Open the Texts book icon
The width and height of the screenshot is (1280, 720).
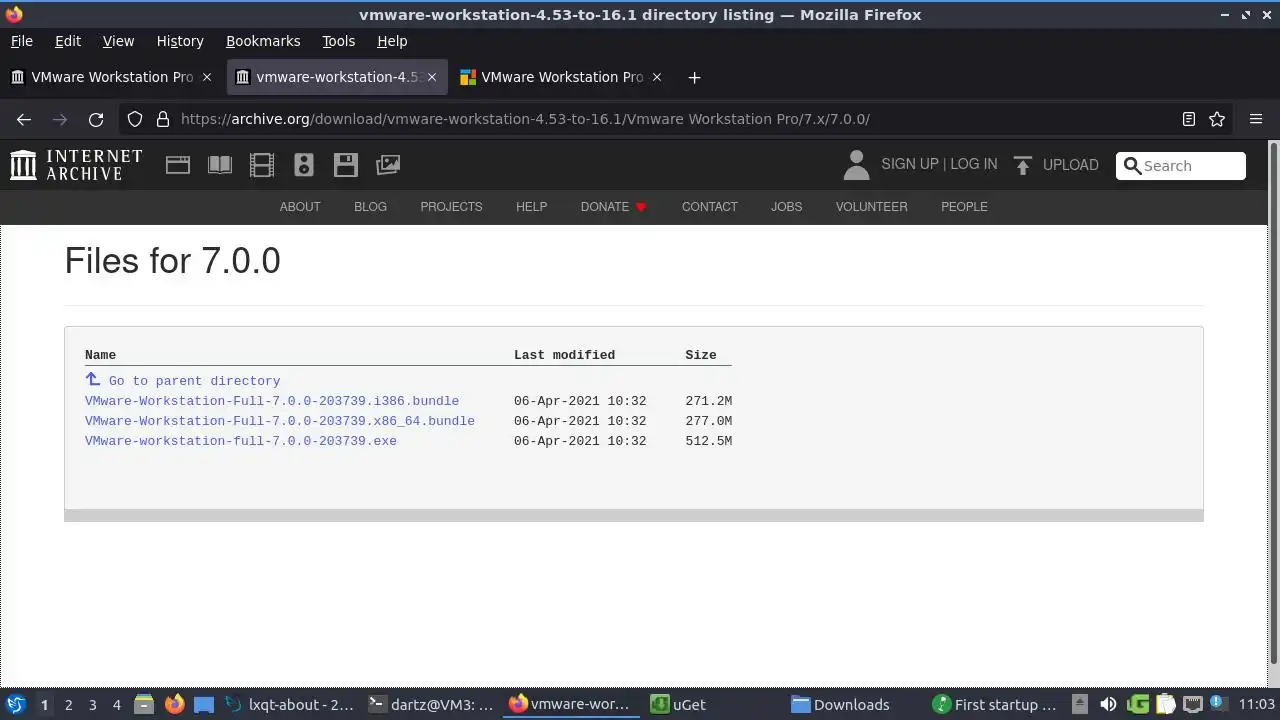pyautogui.click(x=220, y=165)
